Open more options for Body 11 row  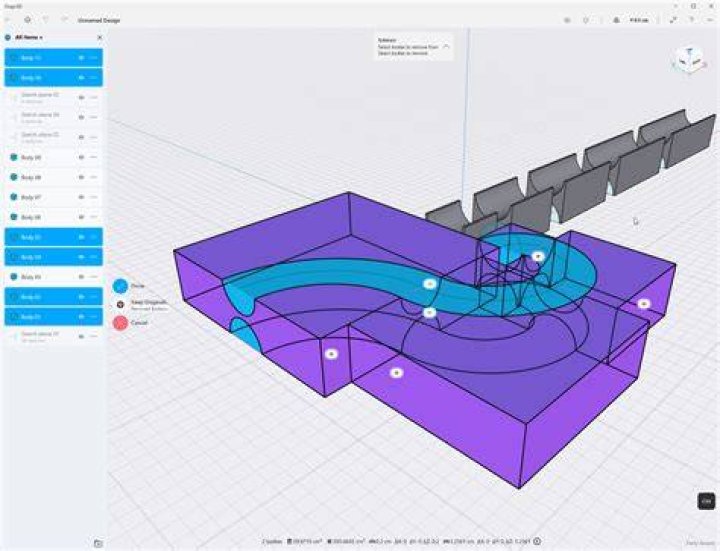click(94, 58)
